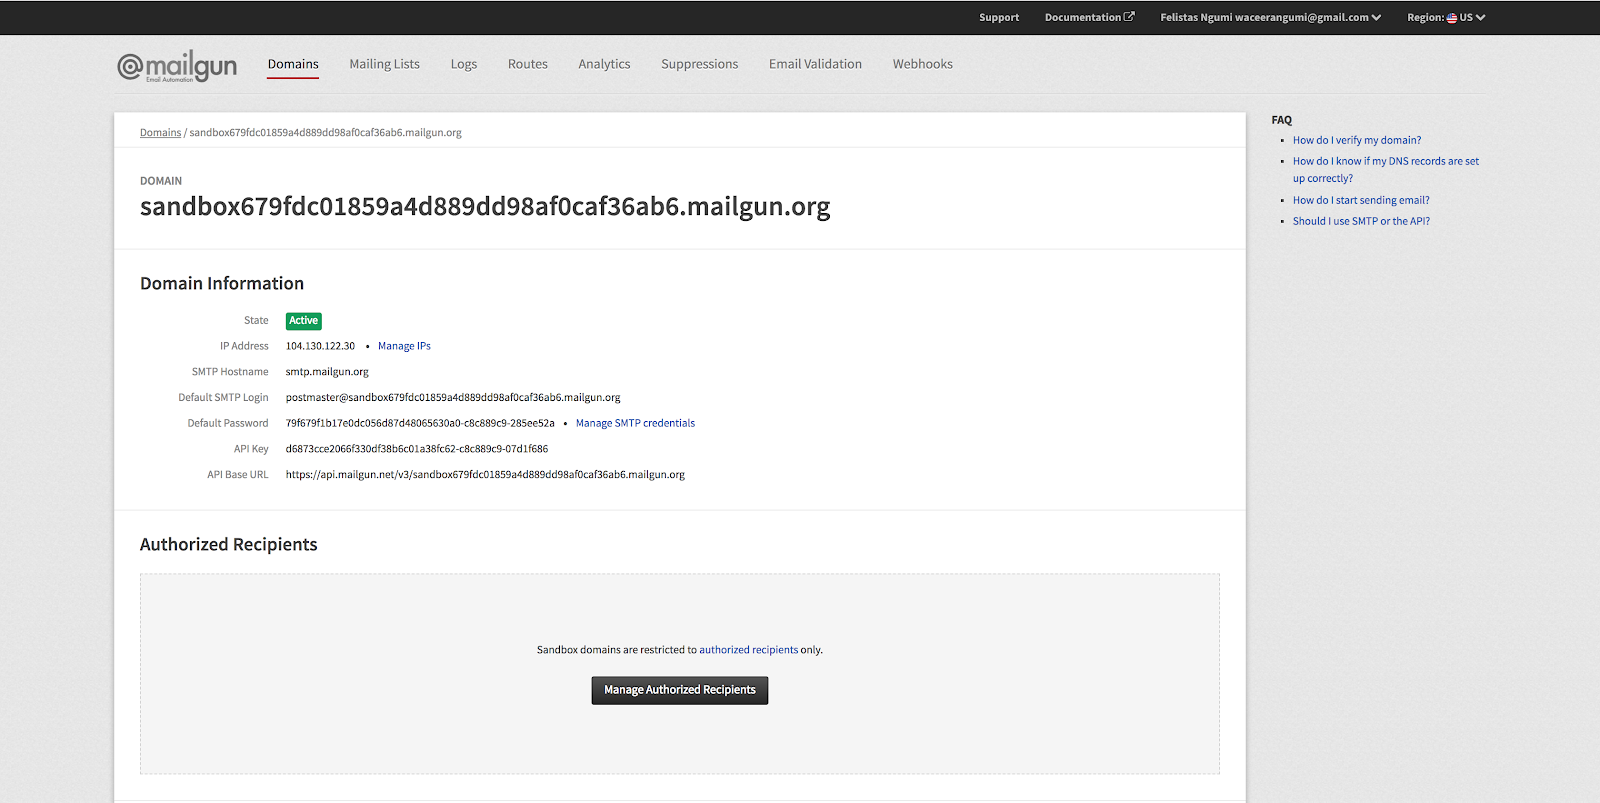Click the Domain Information heading

pos(222,284)
